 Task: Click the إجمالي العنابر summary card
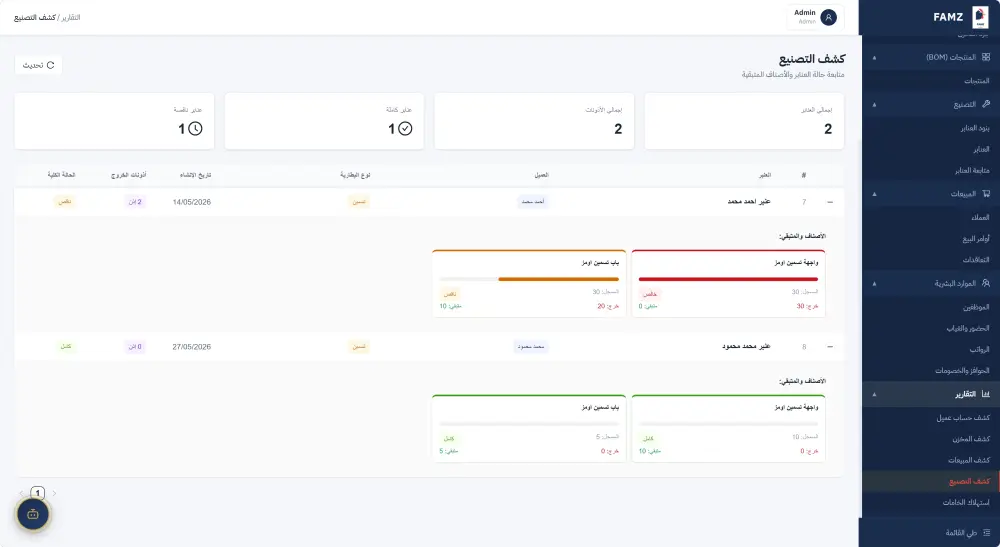coord(744,121)
